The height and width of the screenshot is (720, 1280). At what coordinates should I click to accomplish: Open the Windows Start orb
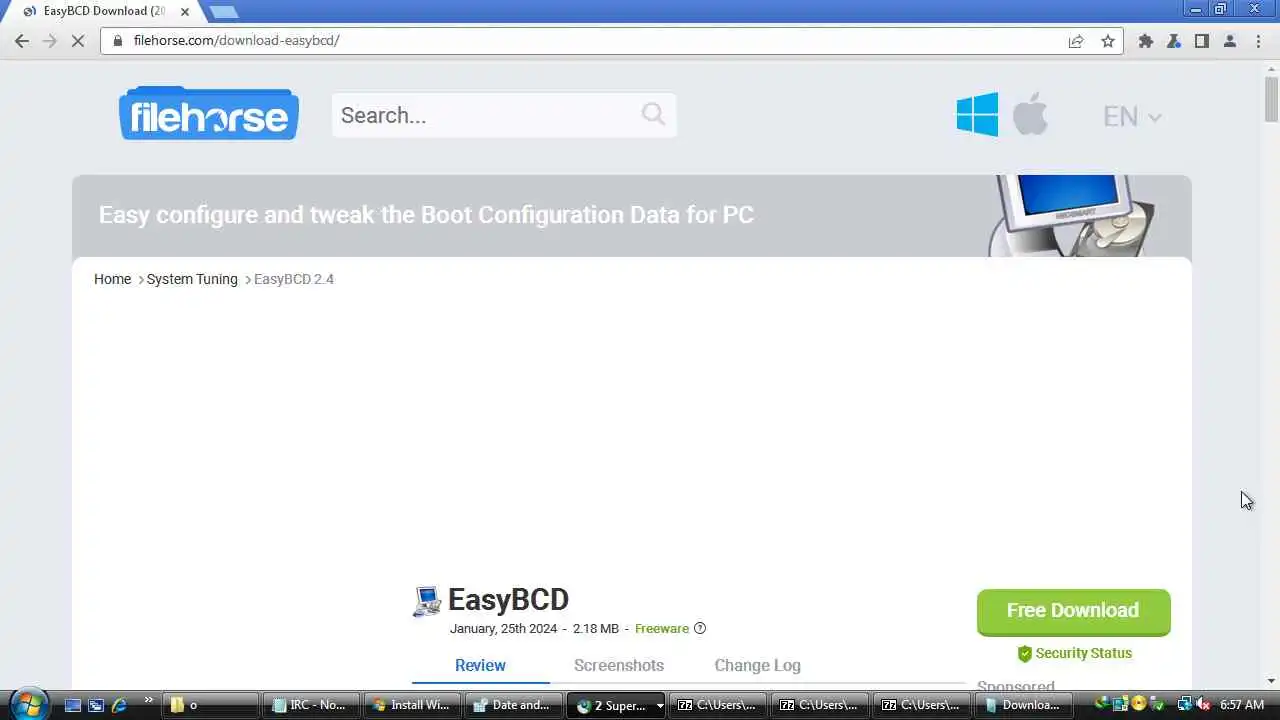tap(27, 704)
